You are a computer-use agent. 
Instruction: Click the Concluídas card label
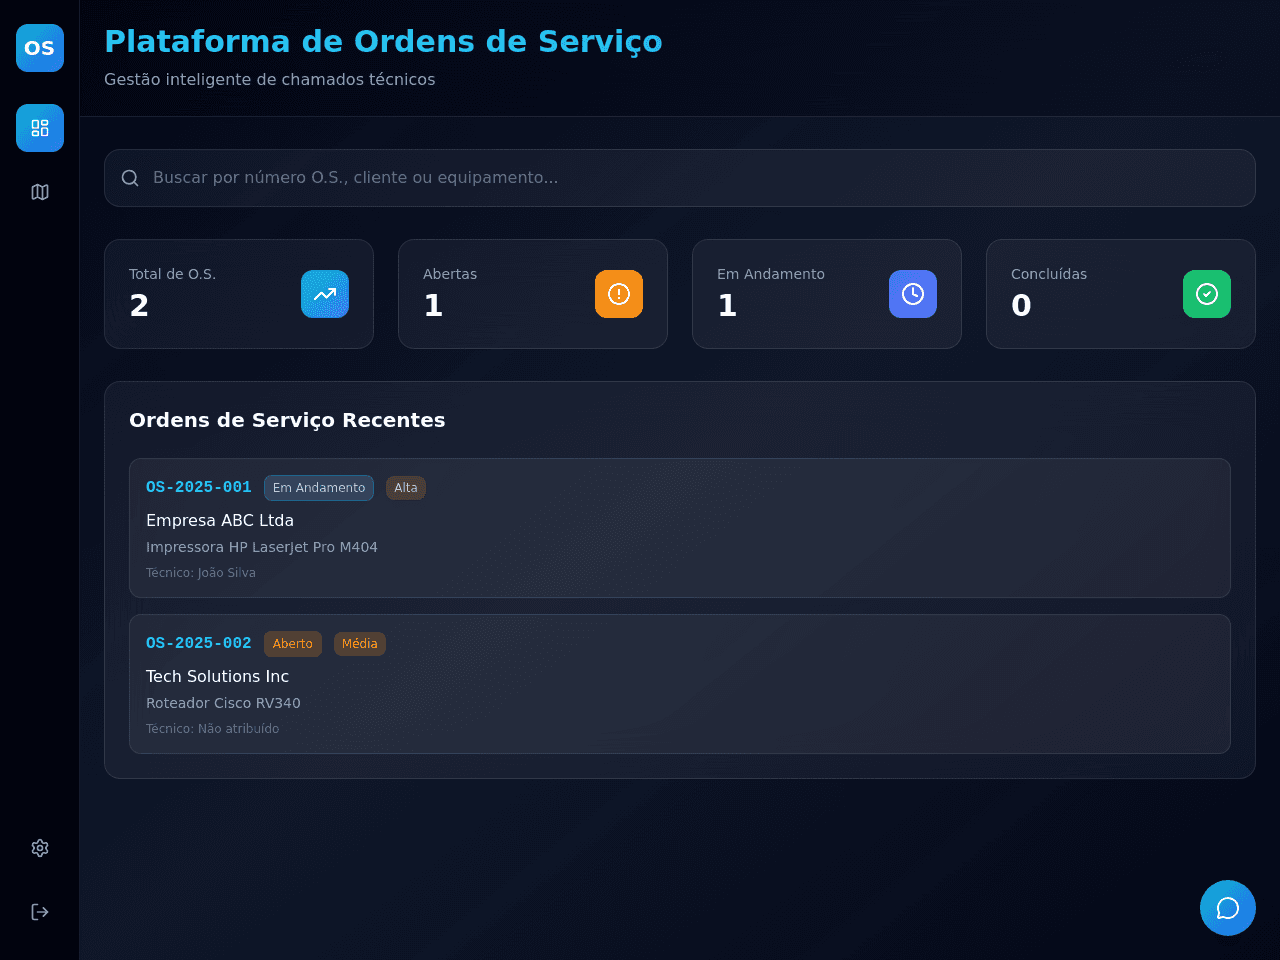coord(1049,274)
